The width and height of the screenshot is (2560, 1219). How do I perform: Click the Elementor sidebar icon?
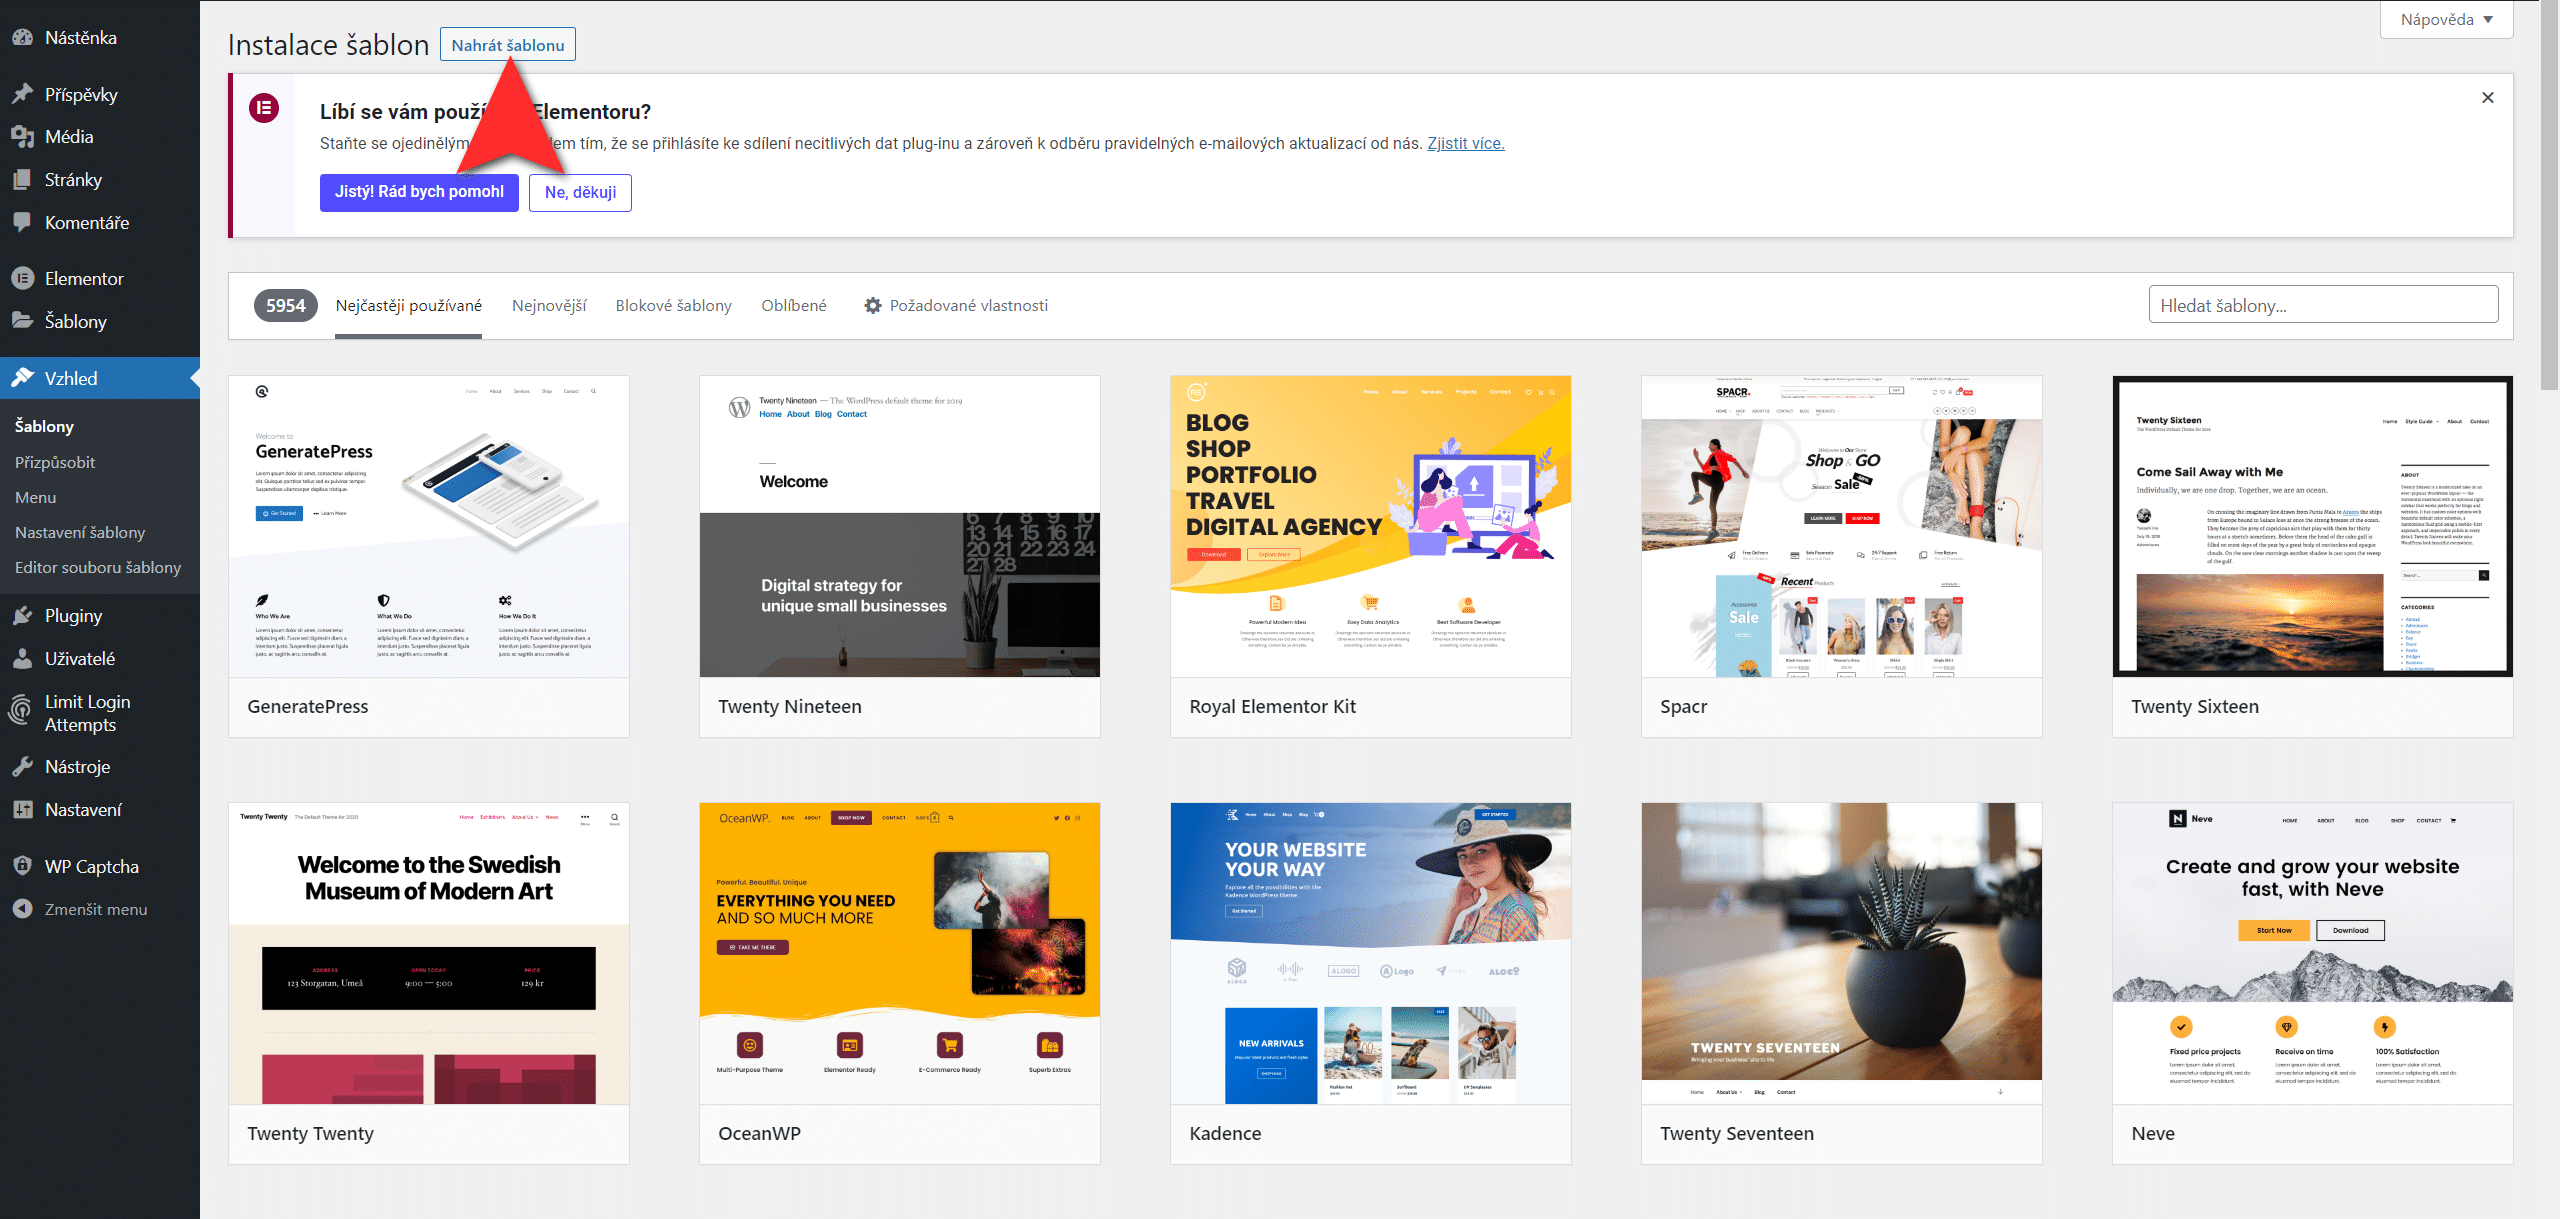(x=22, y=279)
